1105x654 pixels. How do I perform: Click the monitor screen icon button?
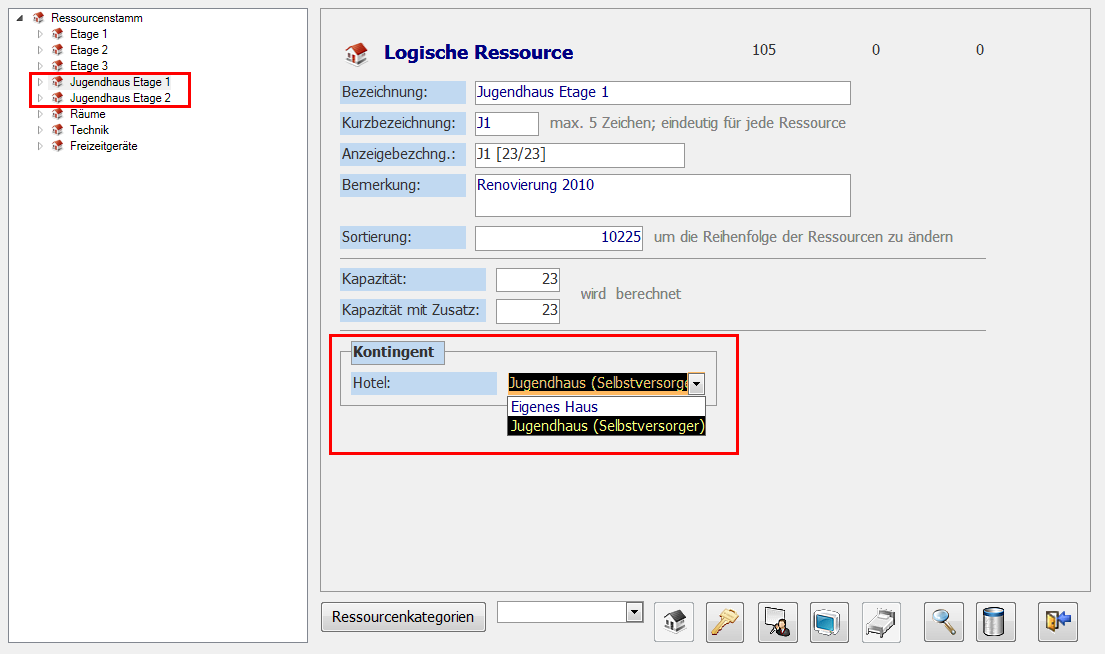pyautogui.click(x=830, y=622)
